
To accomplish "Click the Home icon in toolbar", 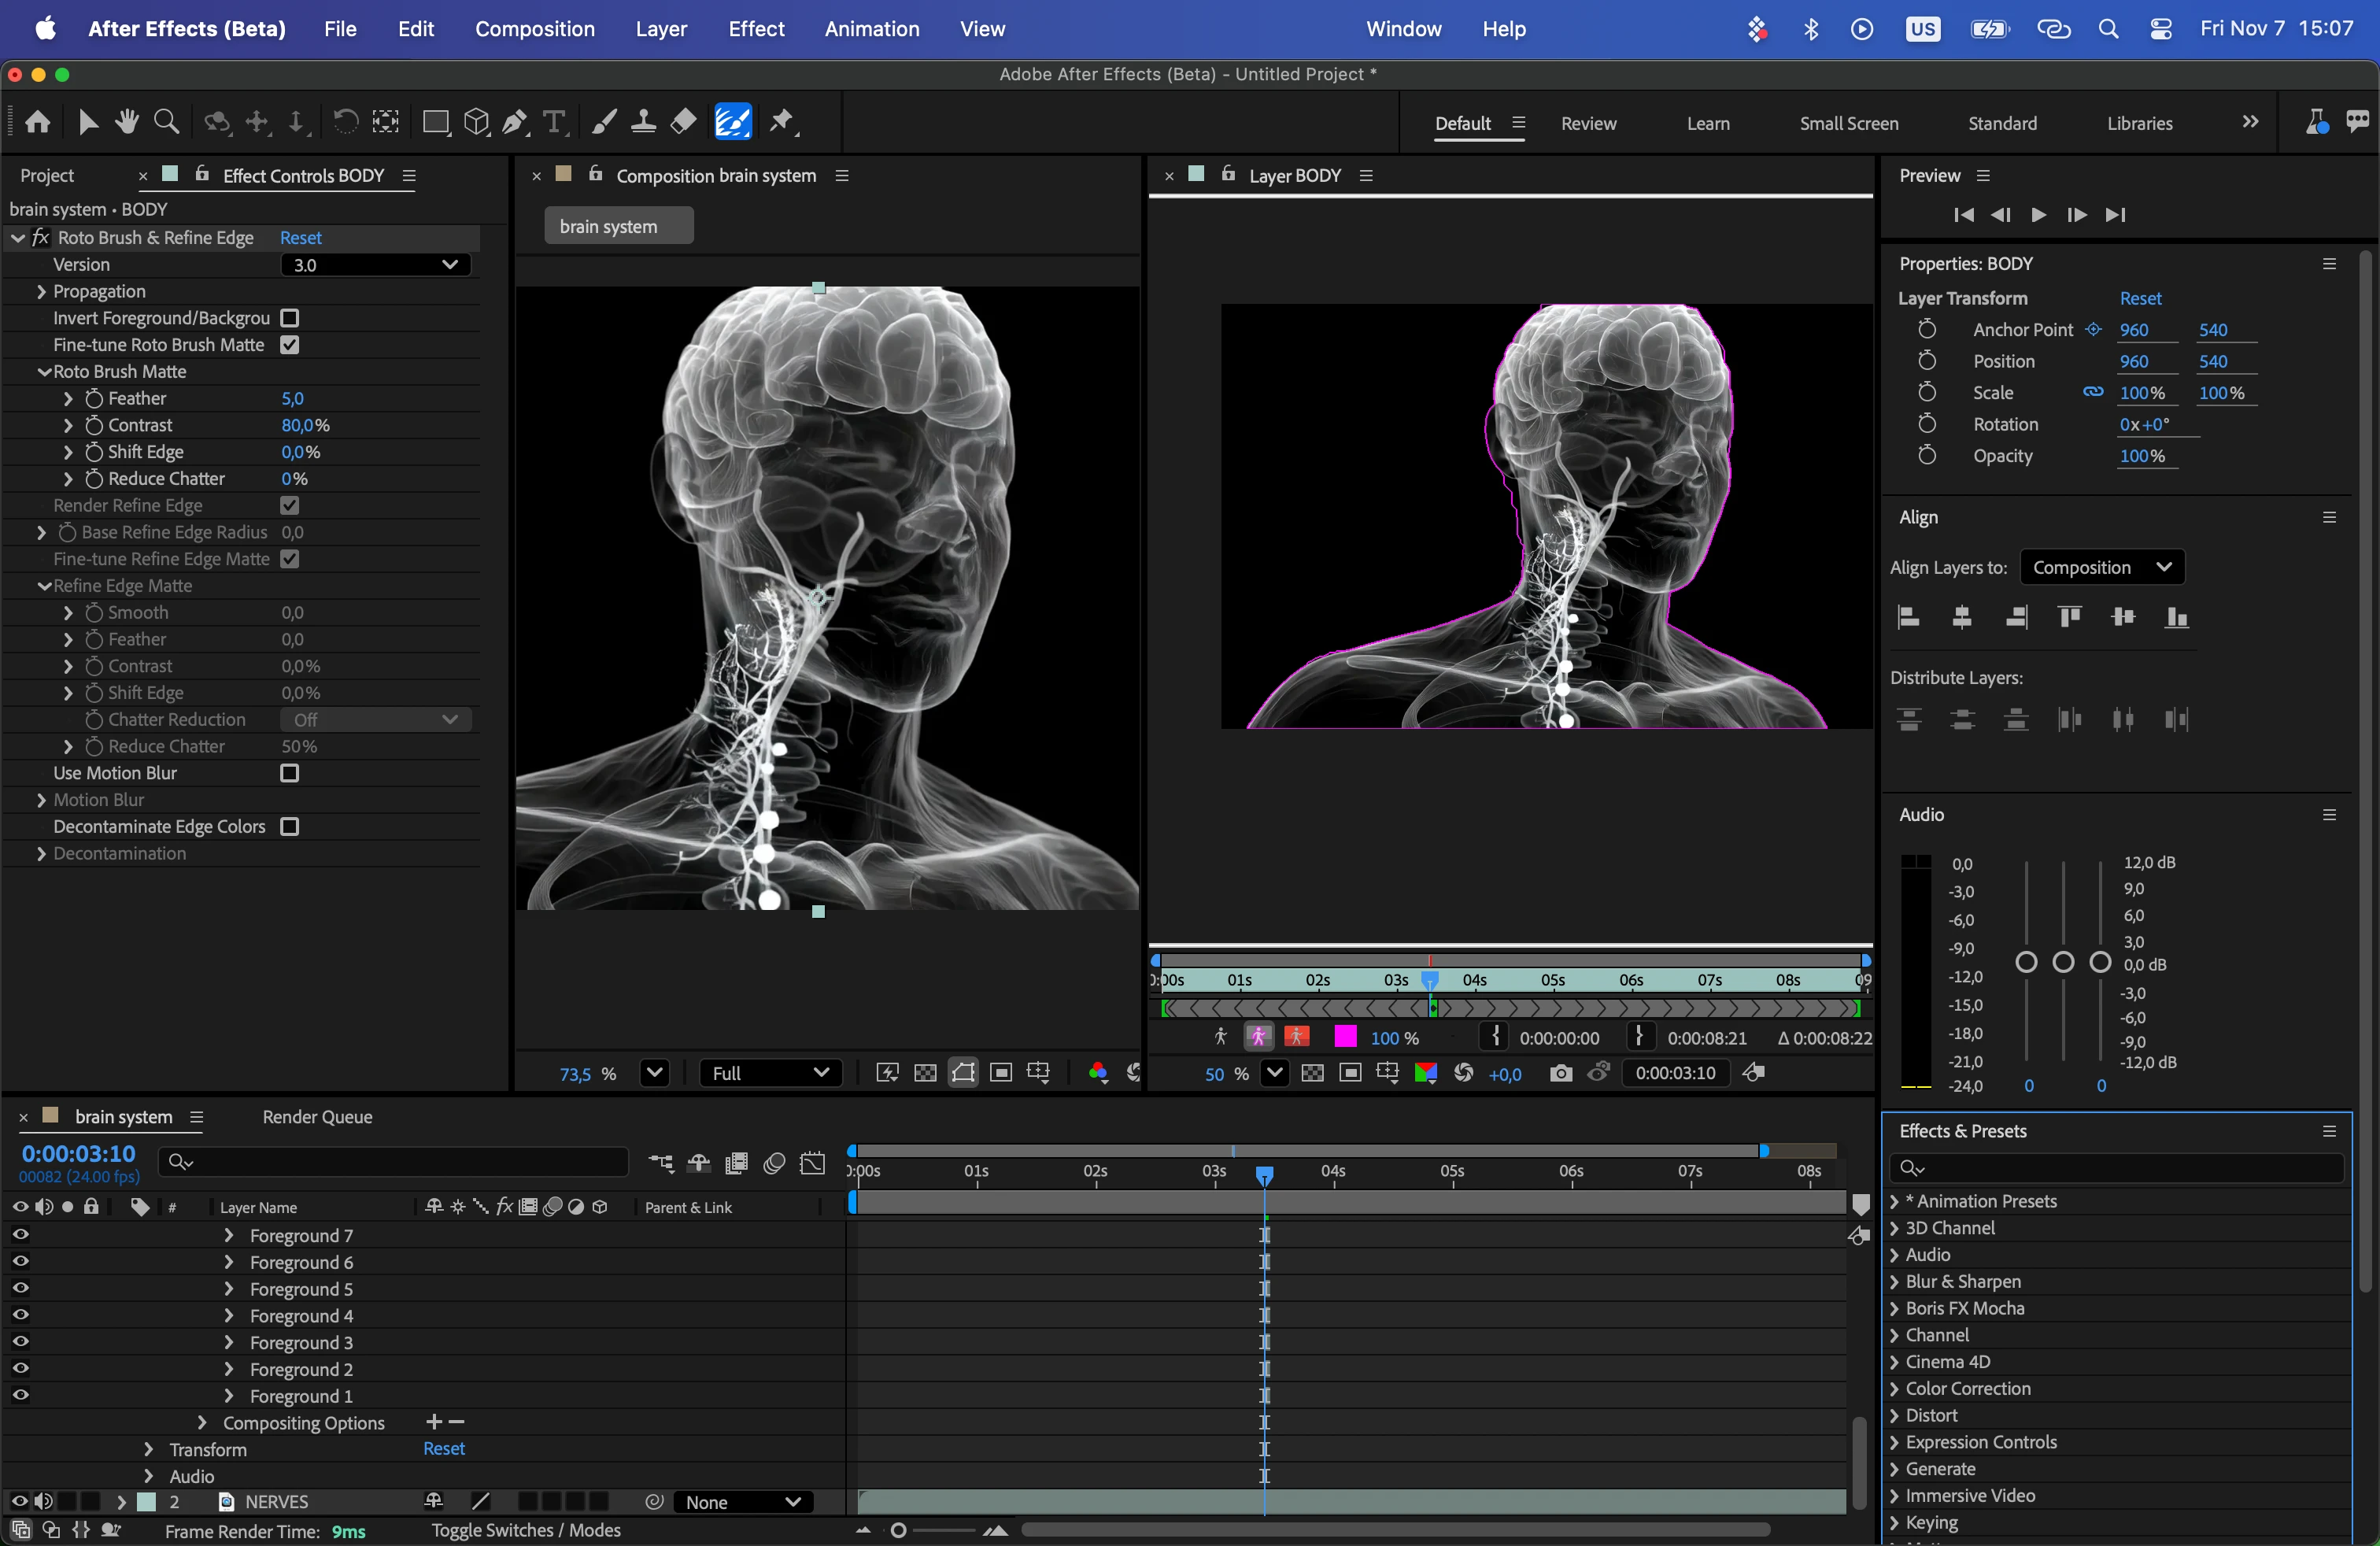I will pos(38,122).
